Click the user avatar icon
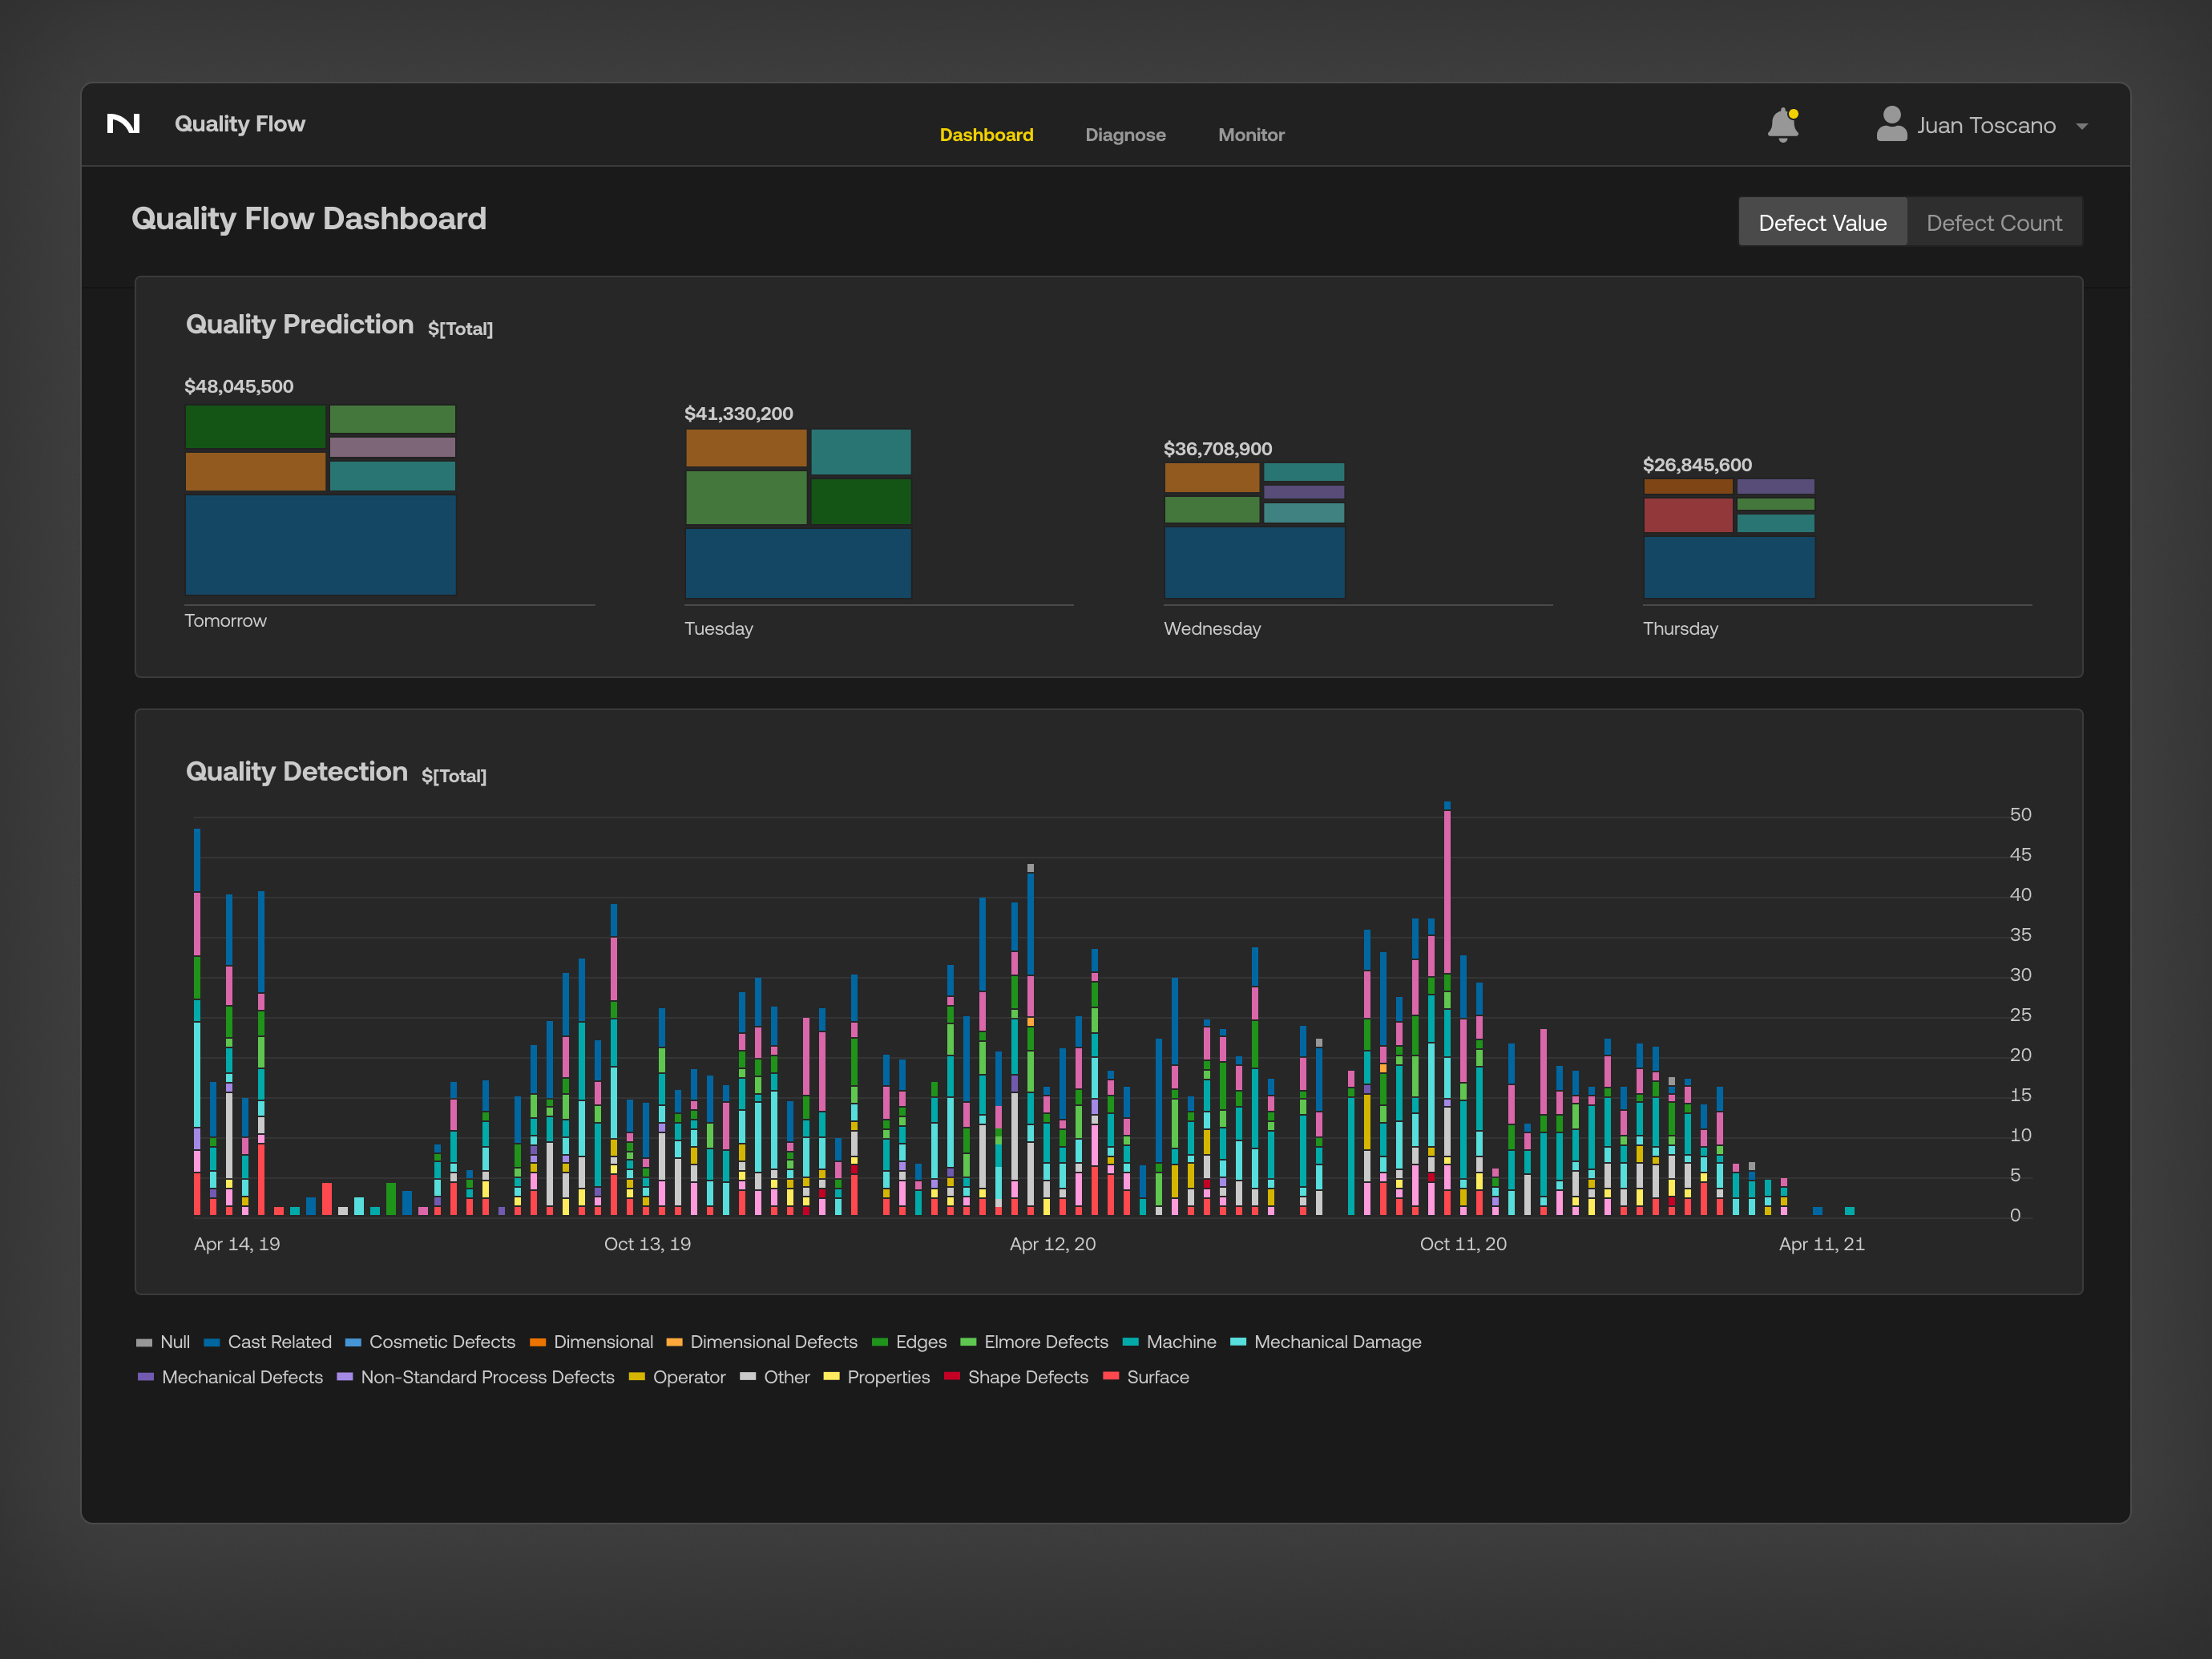The width and height of the screenshot is (2212, 1659). point(1891,125)
